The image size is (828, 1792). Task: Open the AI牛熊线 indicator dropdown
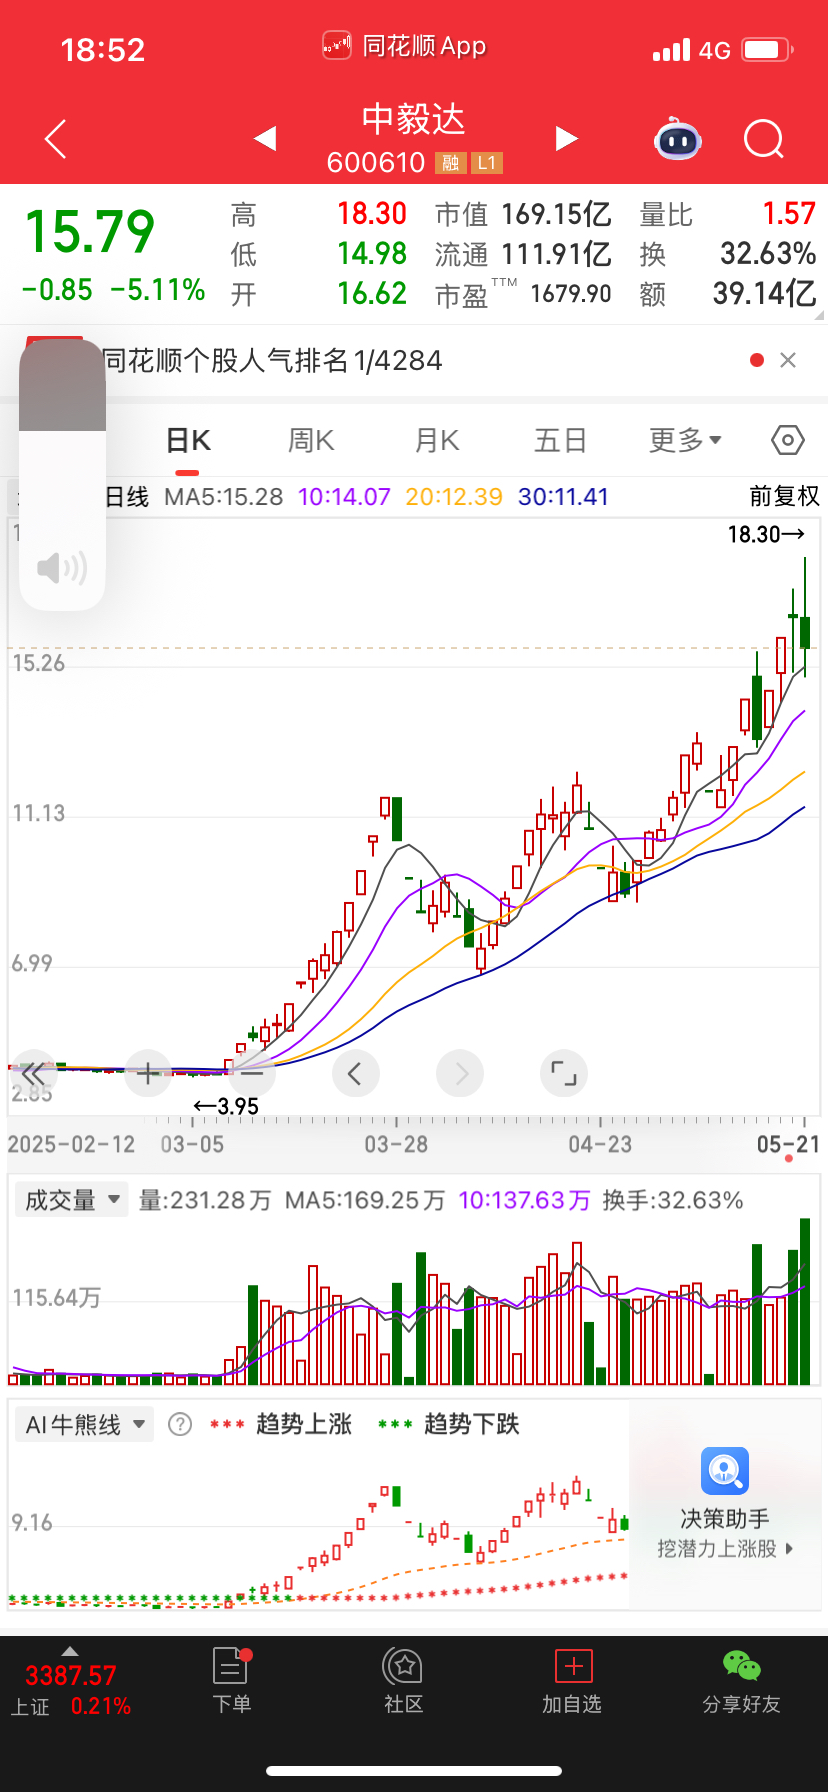(x=85, y=1424)
